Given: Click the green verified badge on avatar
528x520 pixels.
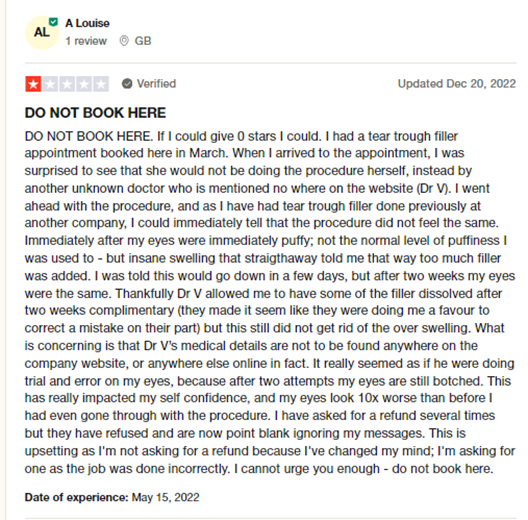Looking at the screenshot, I should point(53,22).
